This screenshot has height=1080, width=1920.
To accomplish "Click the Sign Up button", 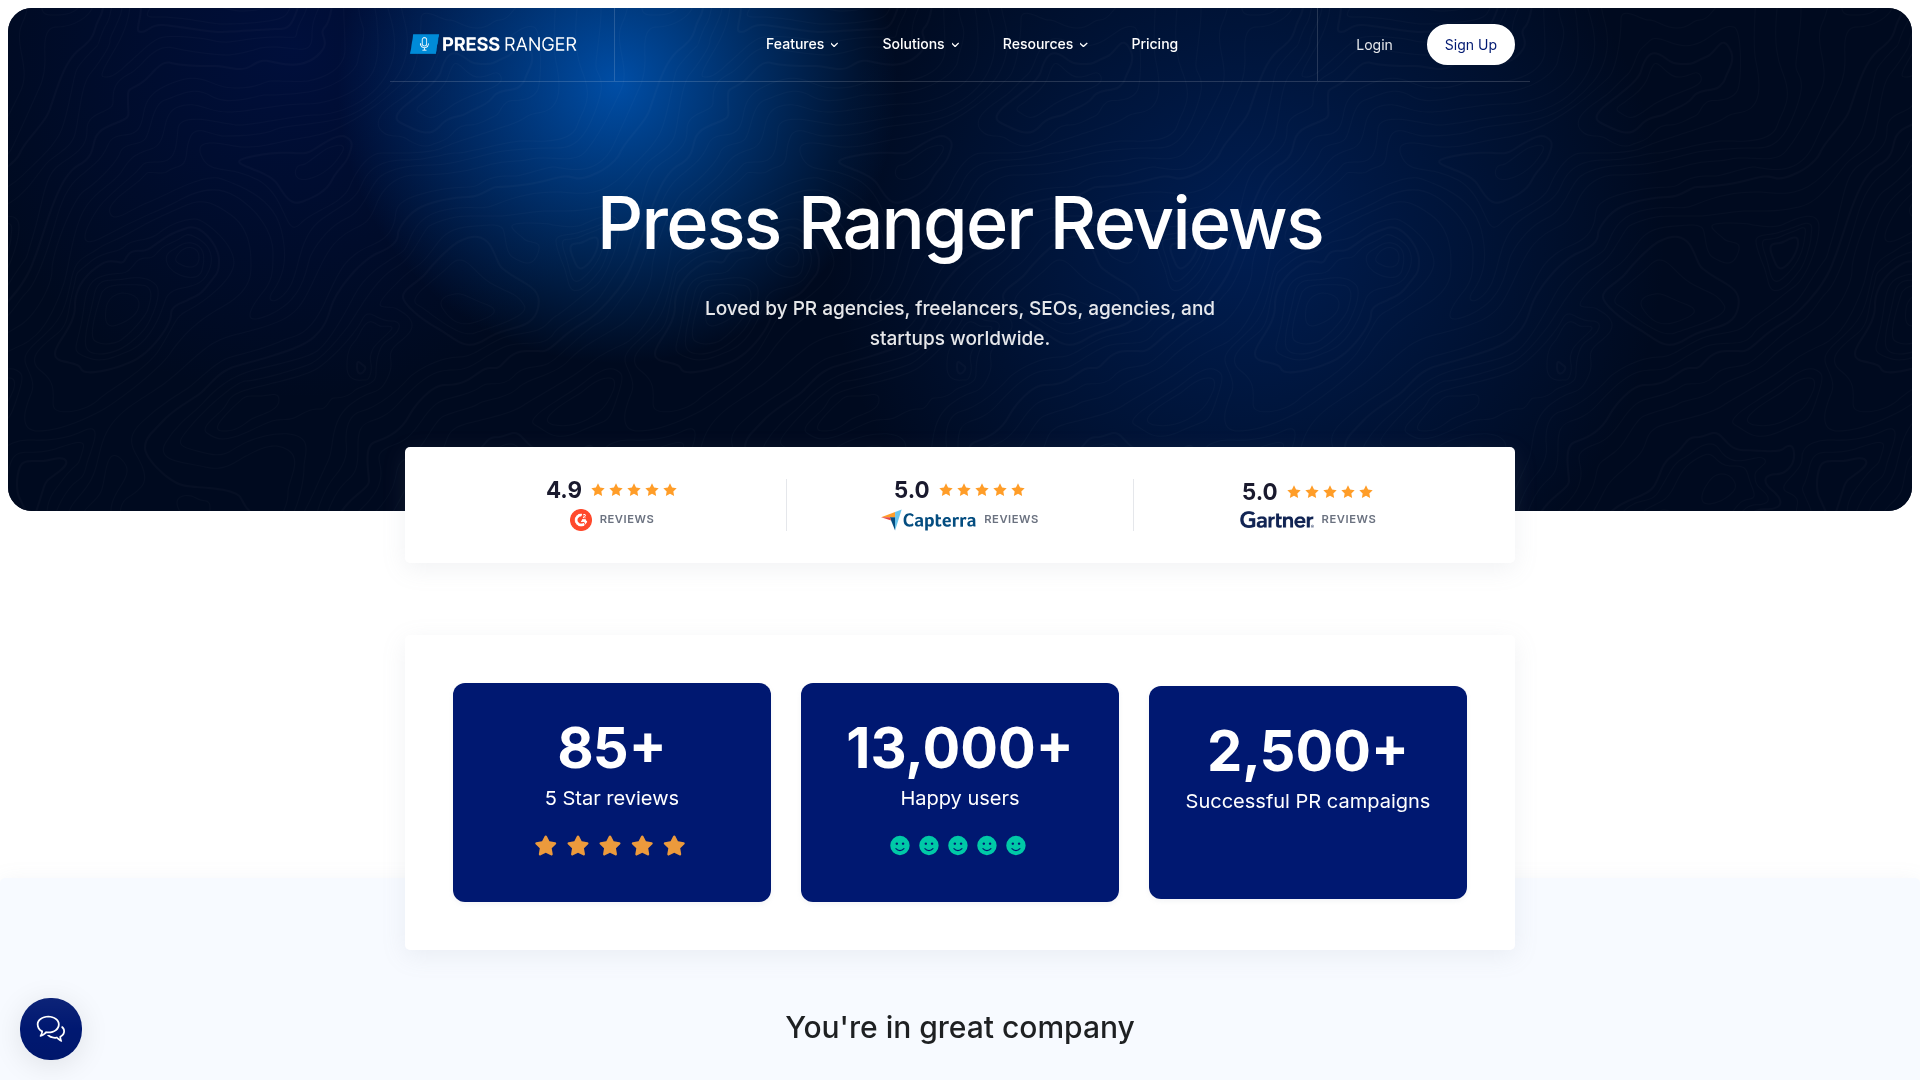I will 1470,45.
